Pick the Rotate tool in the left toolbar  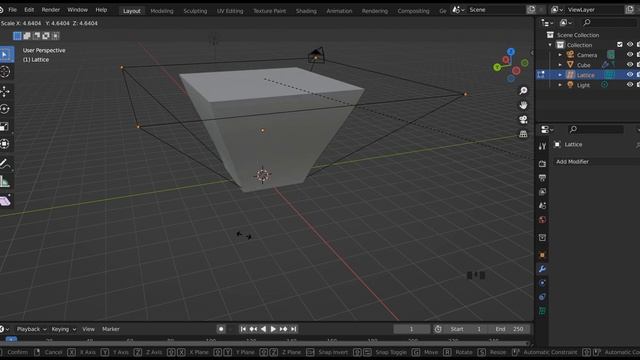point(5,109)
